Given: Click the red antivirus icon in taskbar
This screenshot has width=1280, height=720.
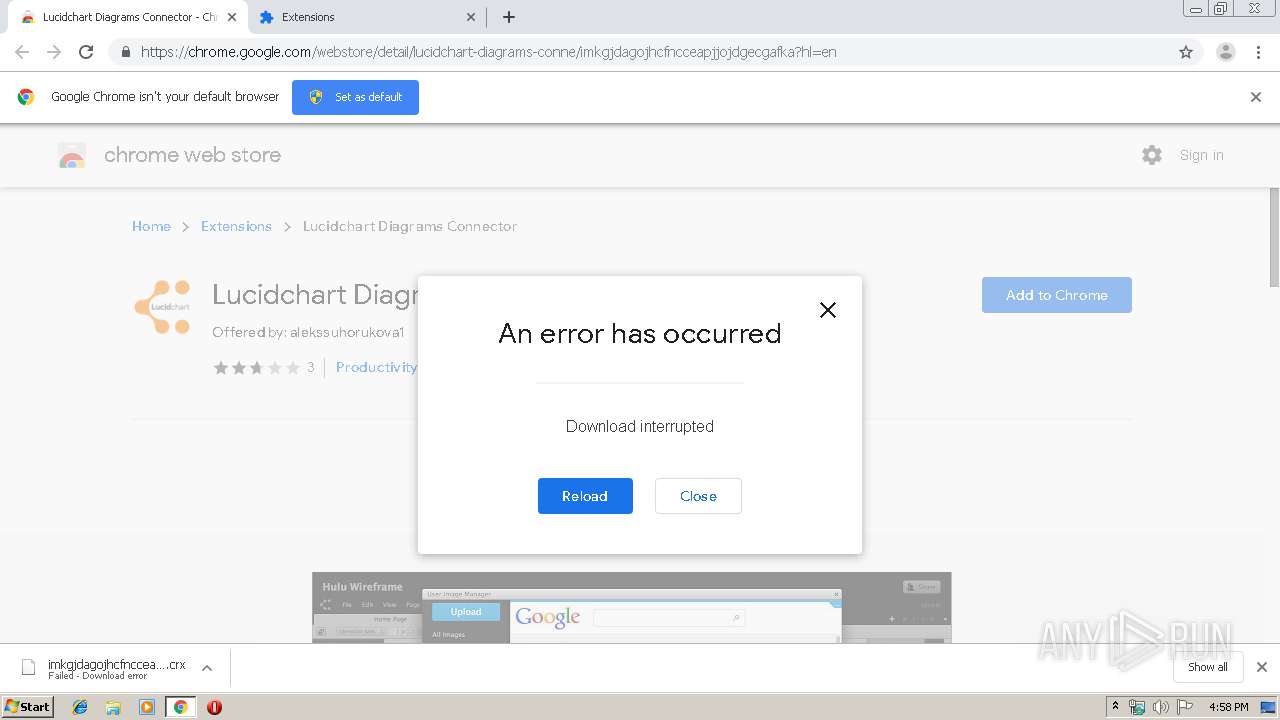Looking at the screenshot, I should point(214,707).
